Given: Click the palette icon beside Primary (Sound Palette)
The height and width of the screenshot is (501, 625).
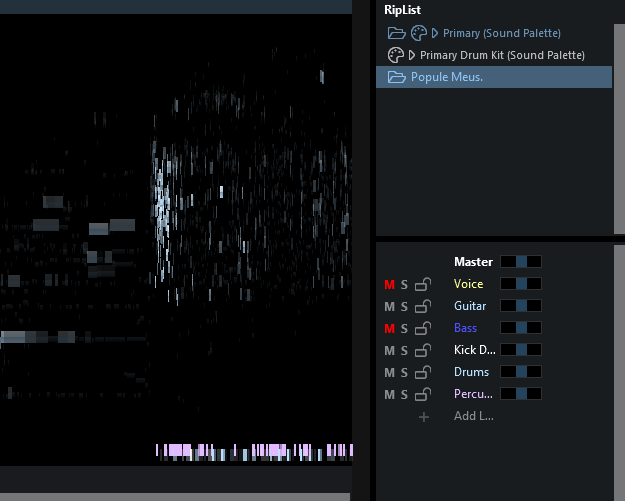Looking at the screenshot, I should [x=419, y=33].
